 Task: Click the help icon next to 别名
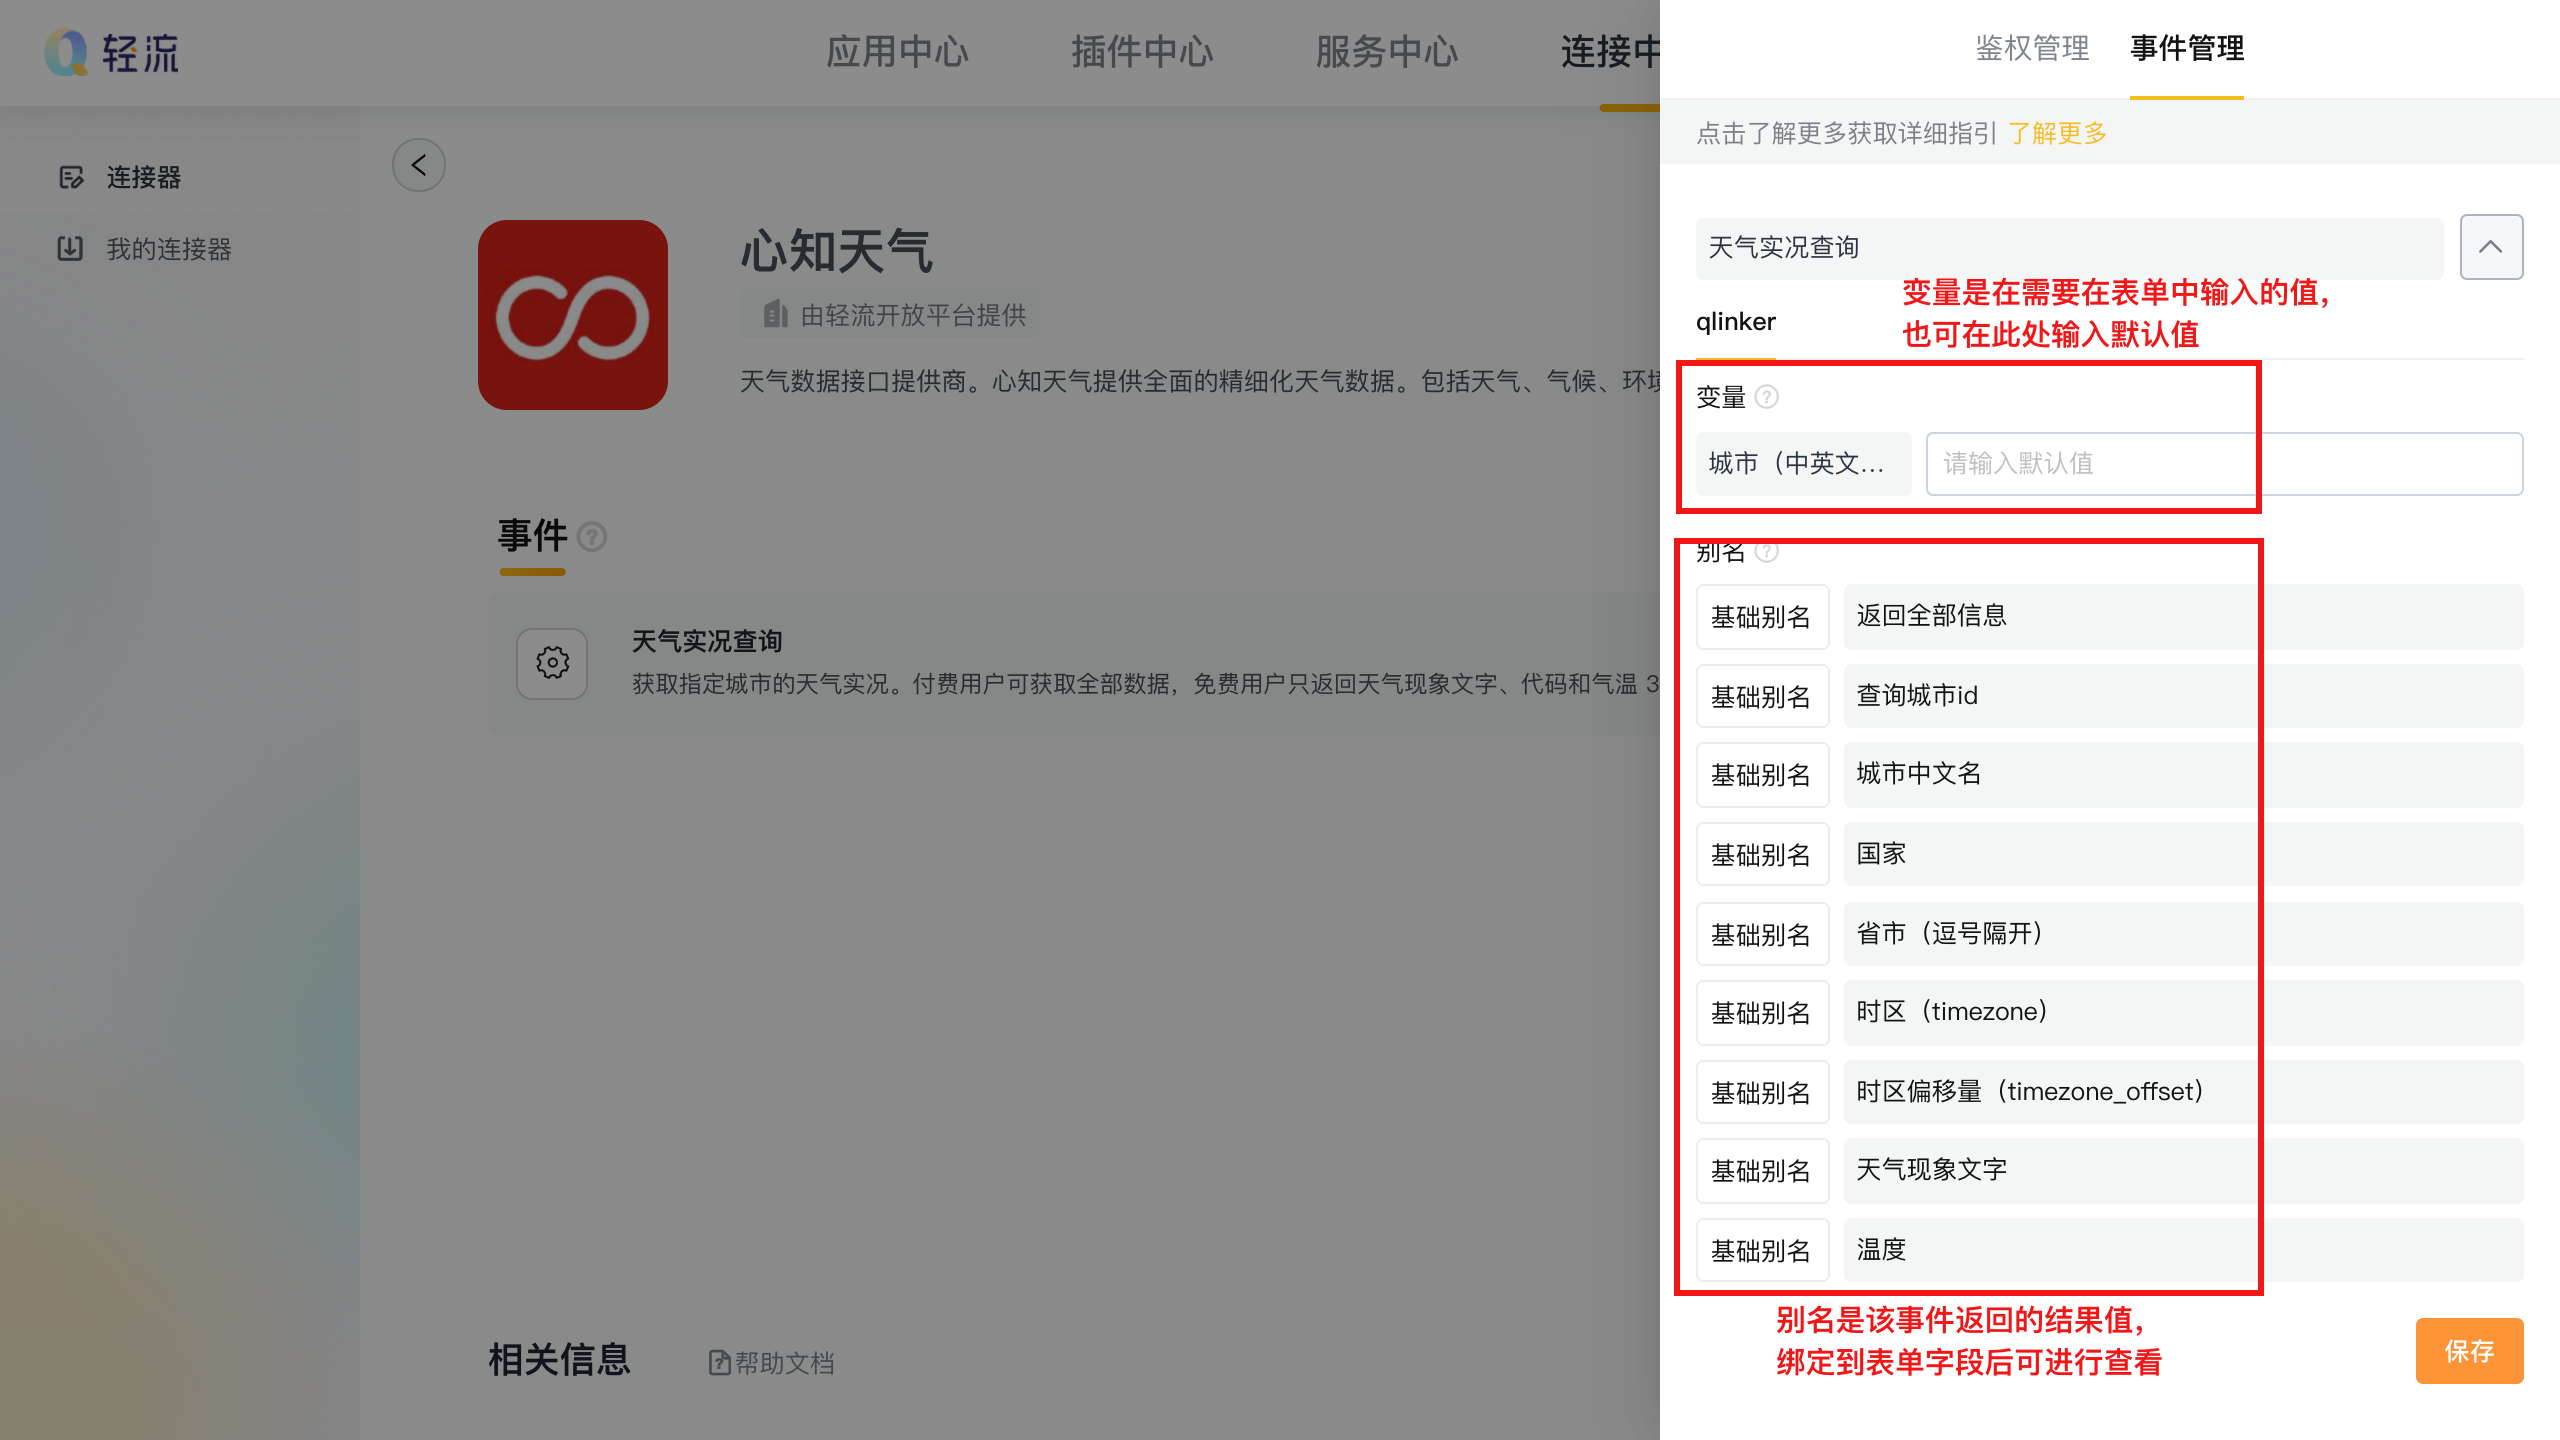coord(1767,551)
